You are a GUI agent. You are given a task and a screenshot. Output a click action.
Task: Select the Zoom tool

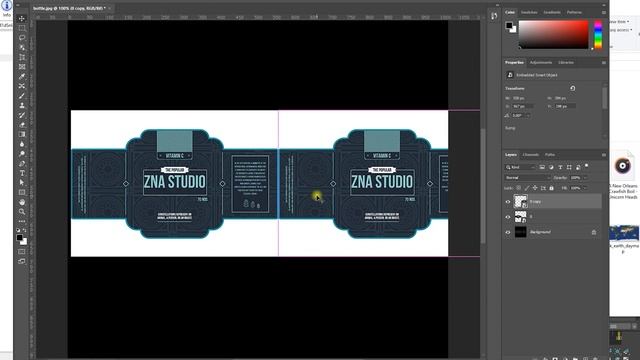pyautogui.click(x=22, y=212)
